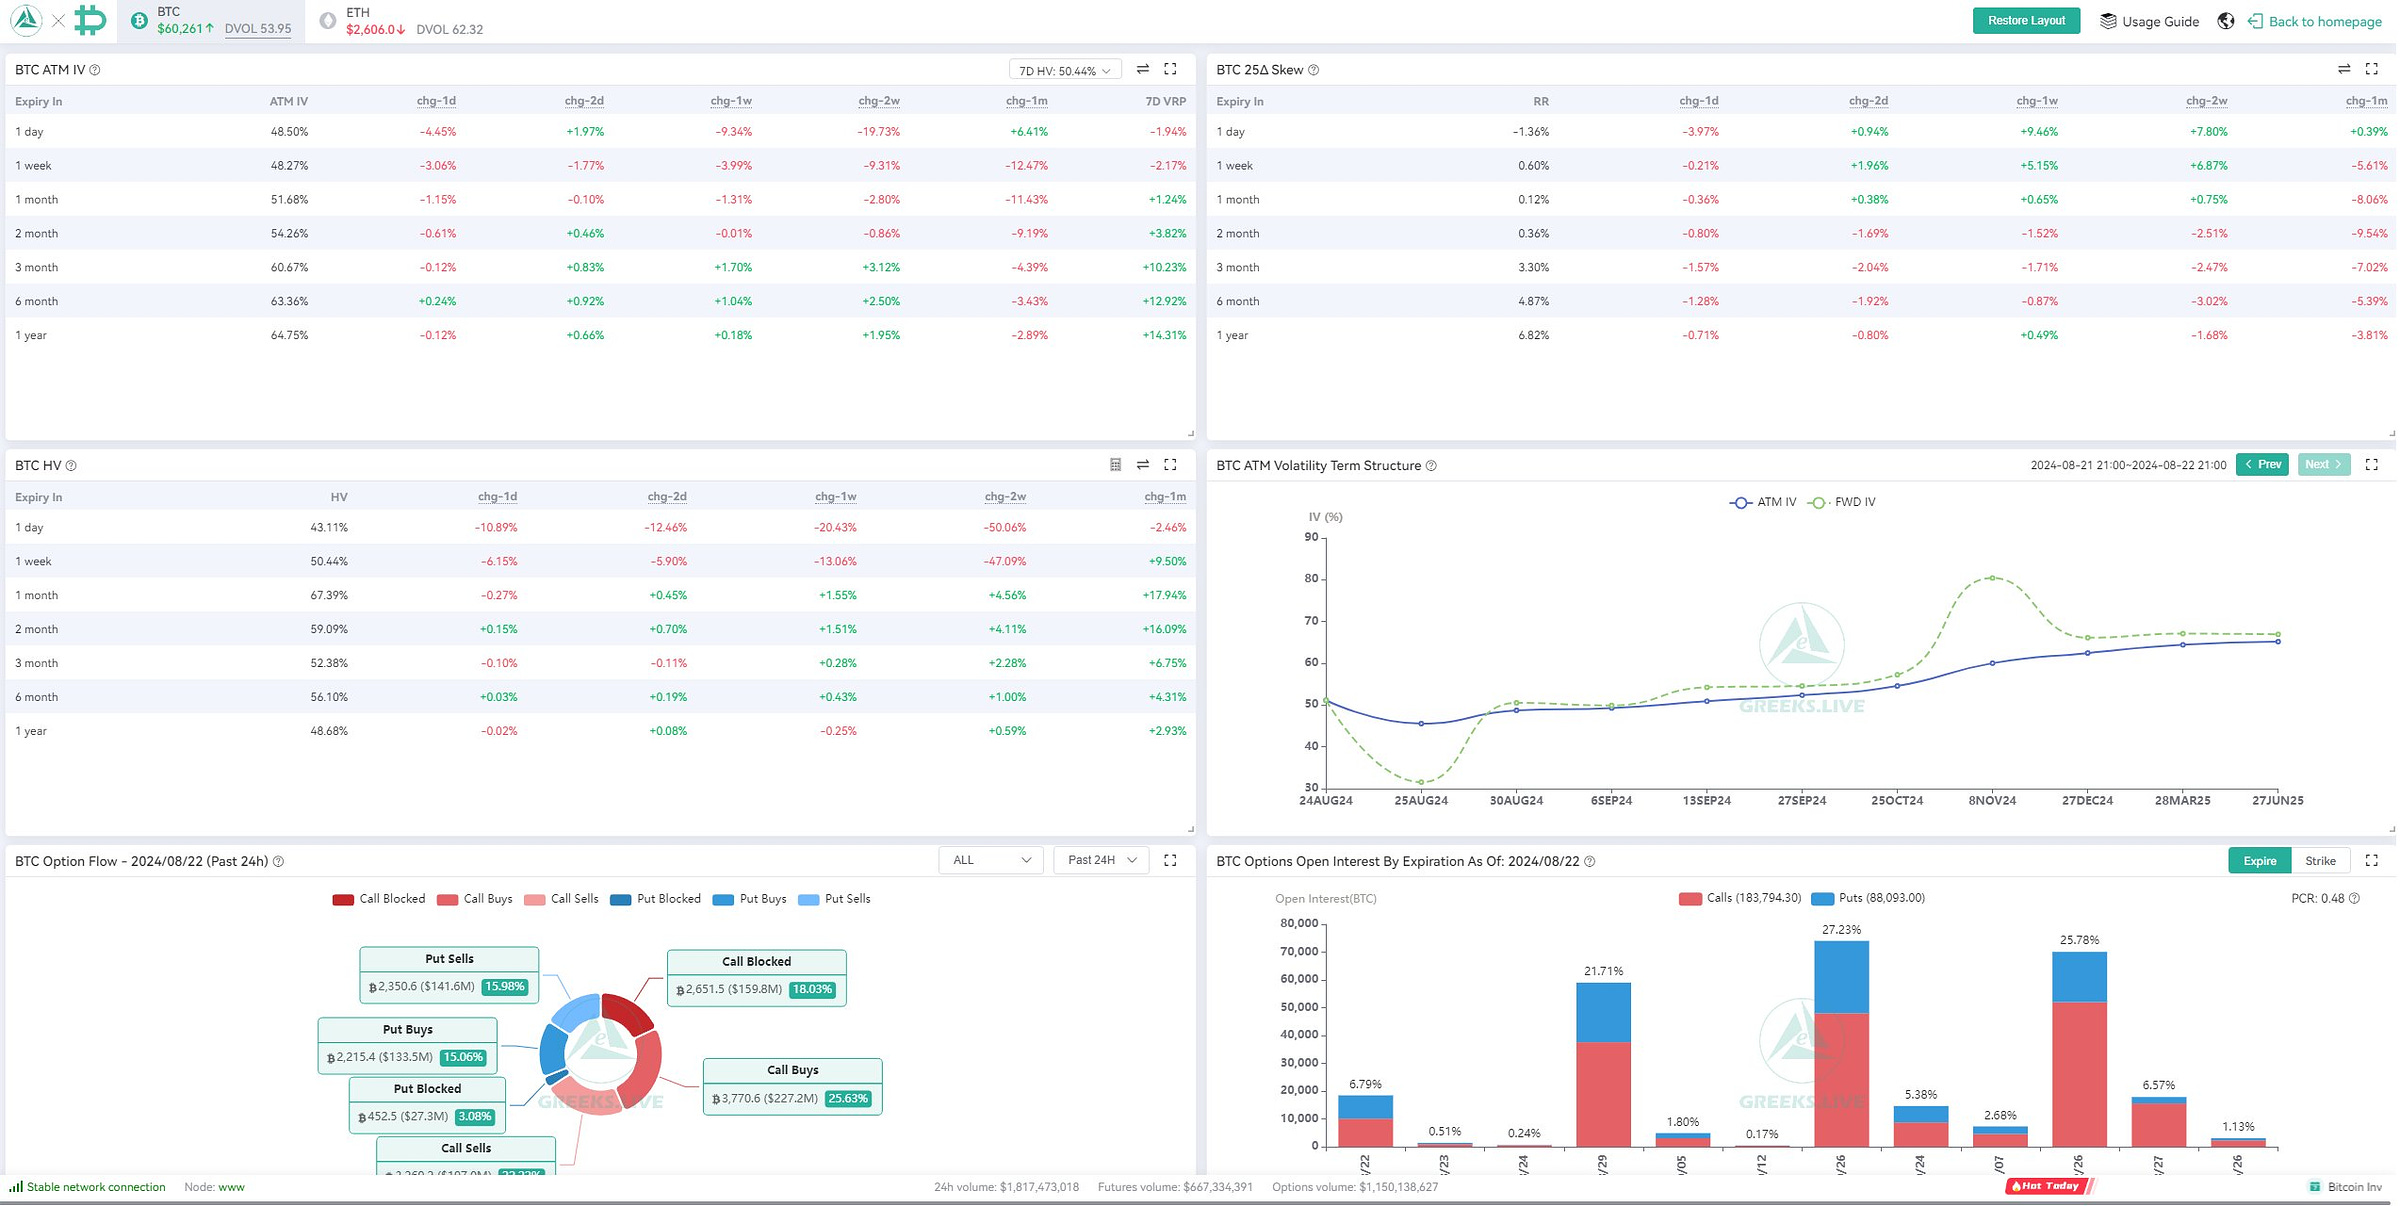Click the Stable network connection status
This screenshot has width=2400, height=1206.
click(88, 1187)
